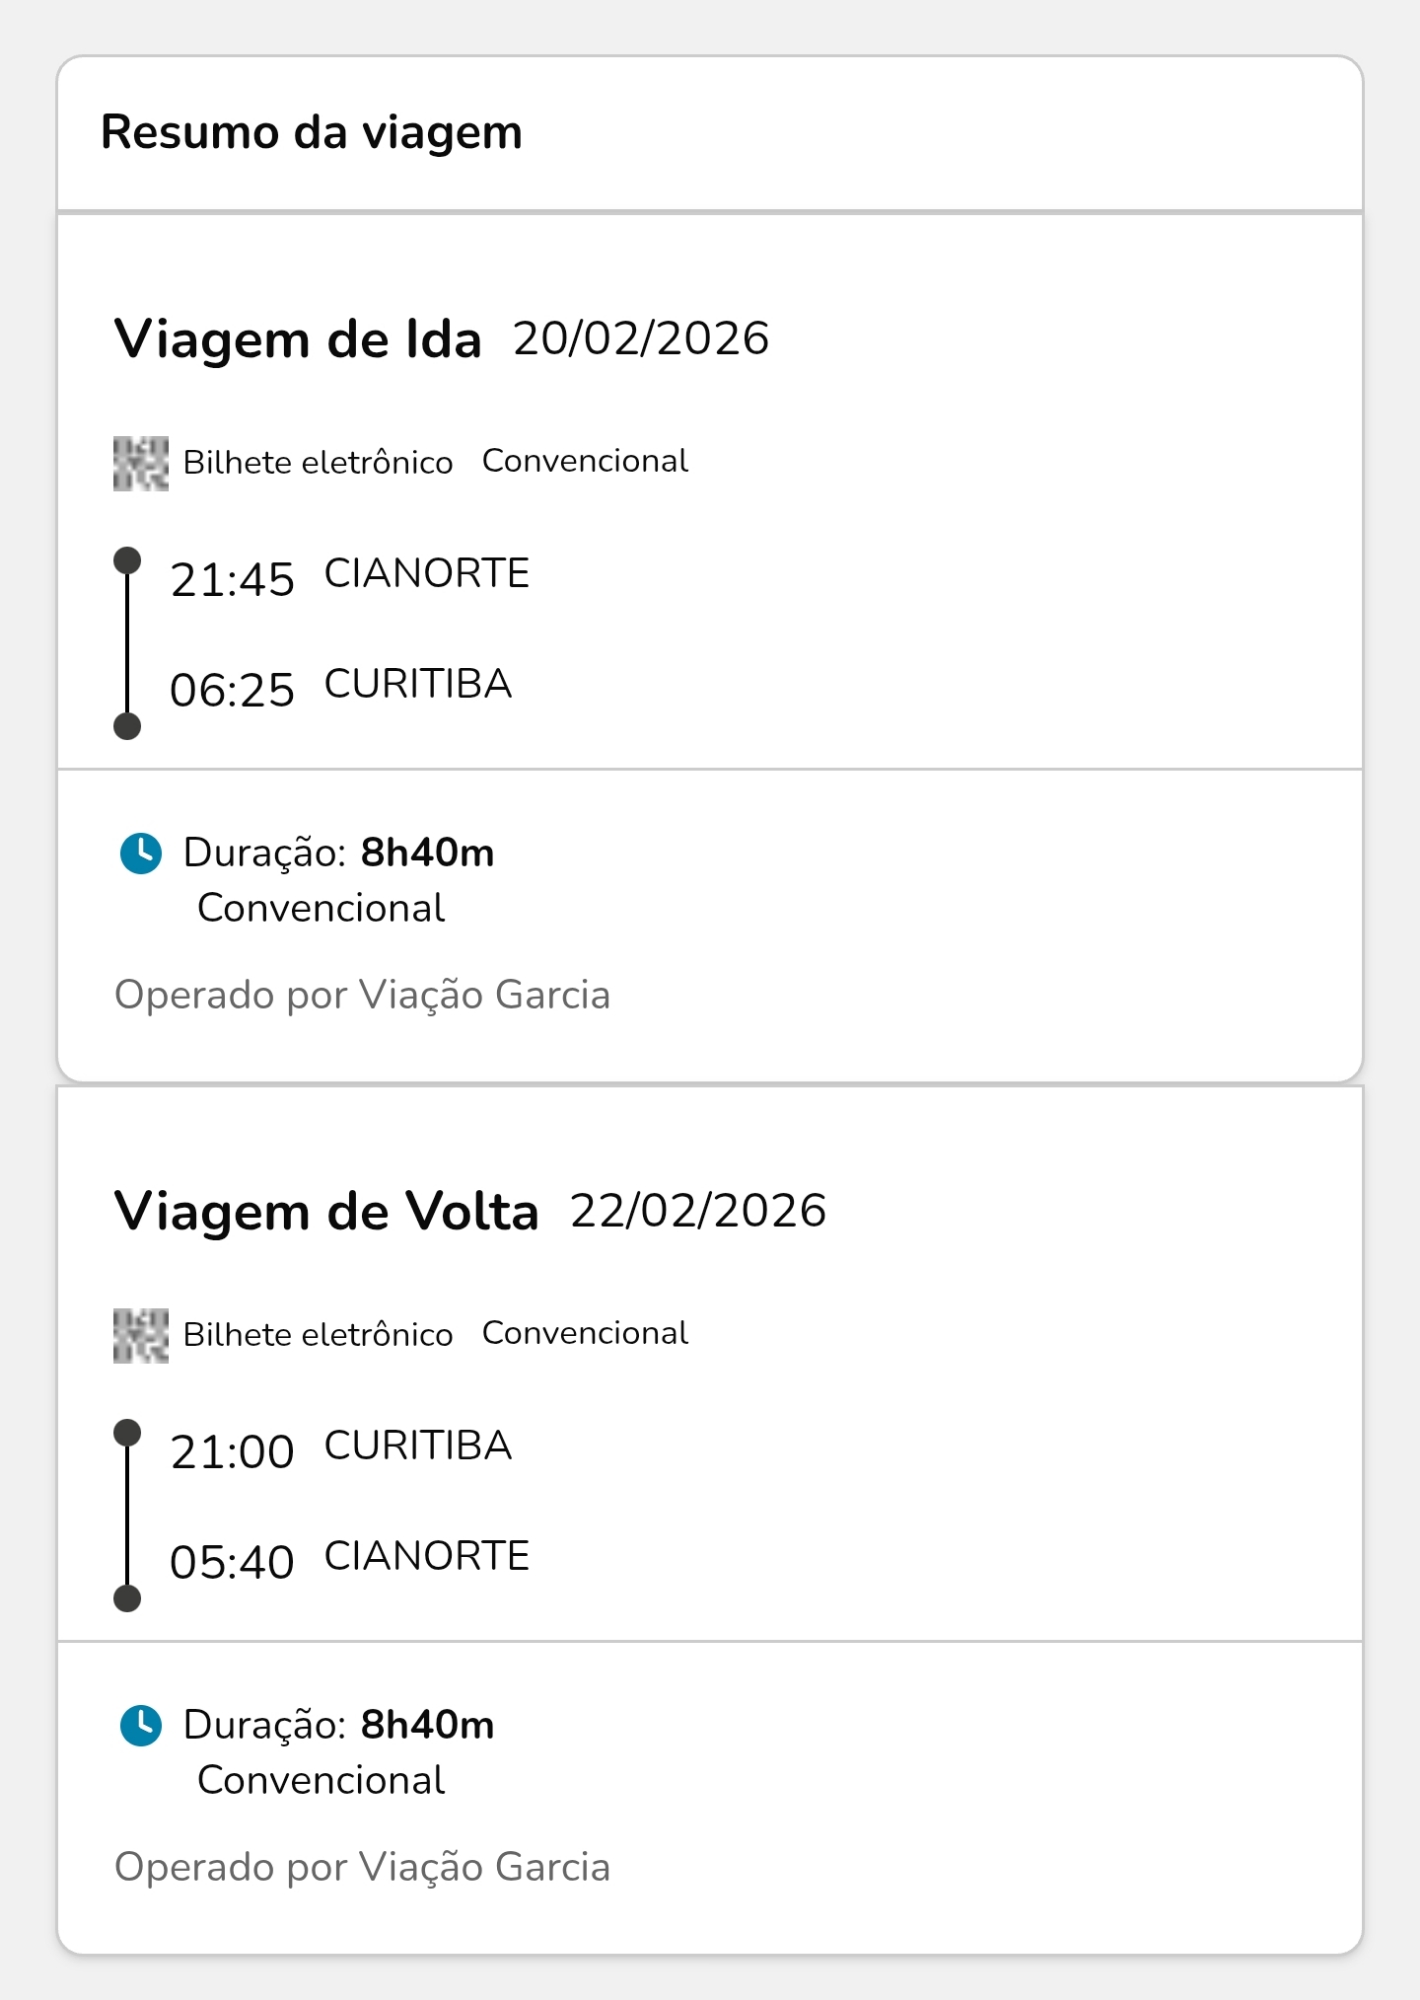Click the arrival dot beside 06:25 CURITIBA
Screen dimensions: 1420x2000
pyautogui.click(x=127, y=726)
